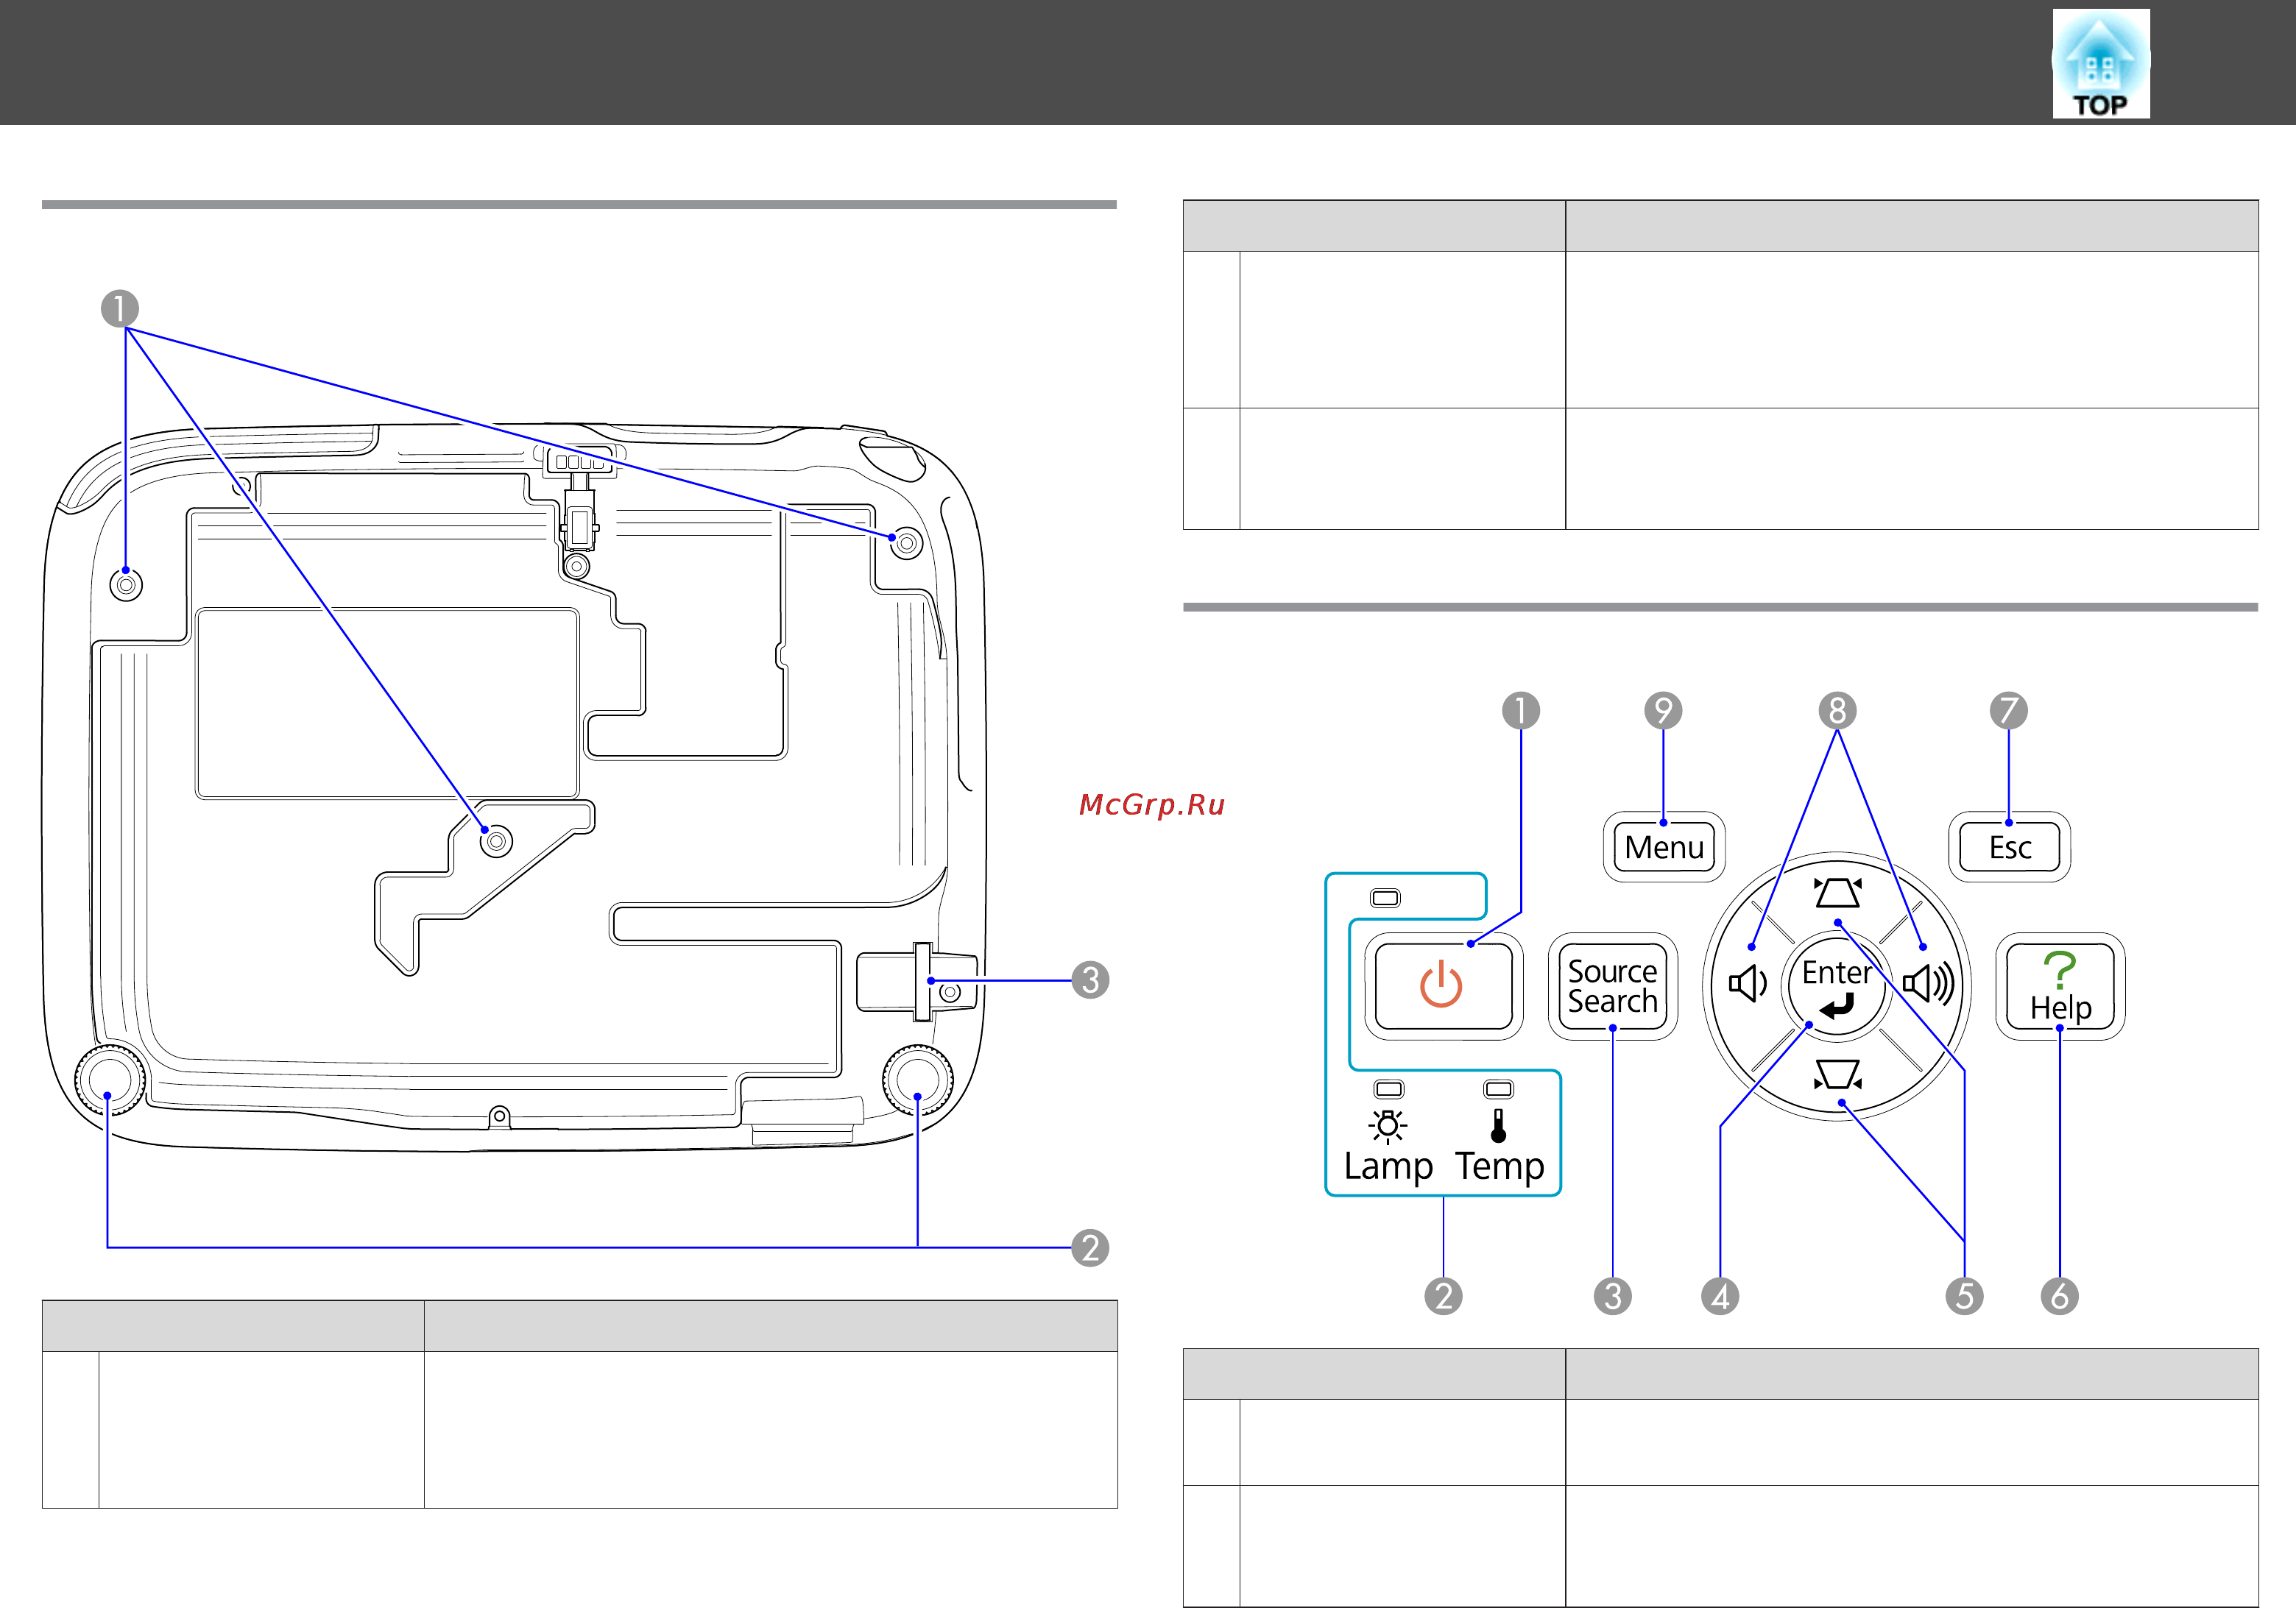Click the volume down speaker icon
The height and width of the screenshot is (1608, 2296).
point(1748,984)
